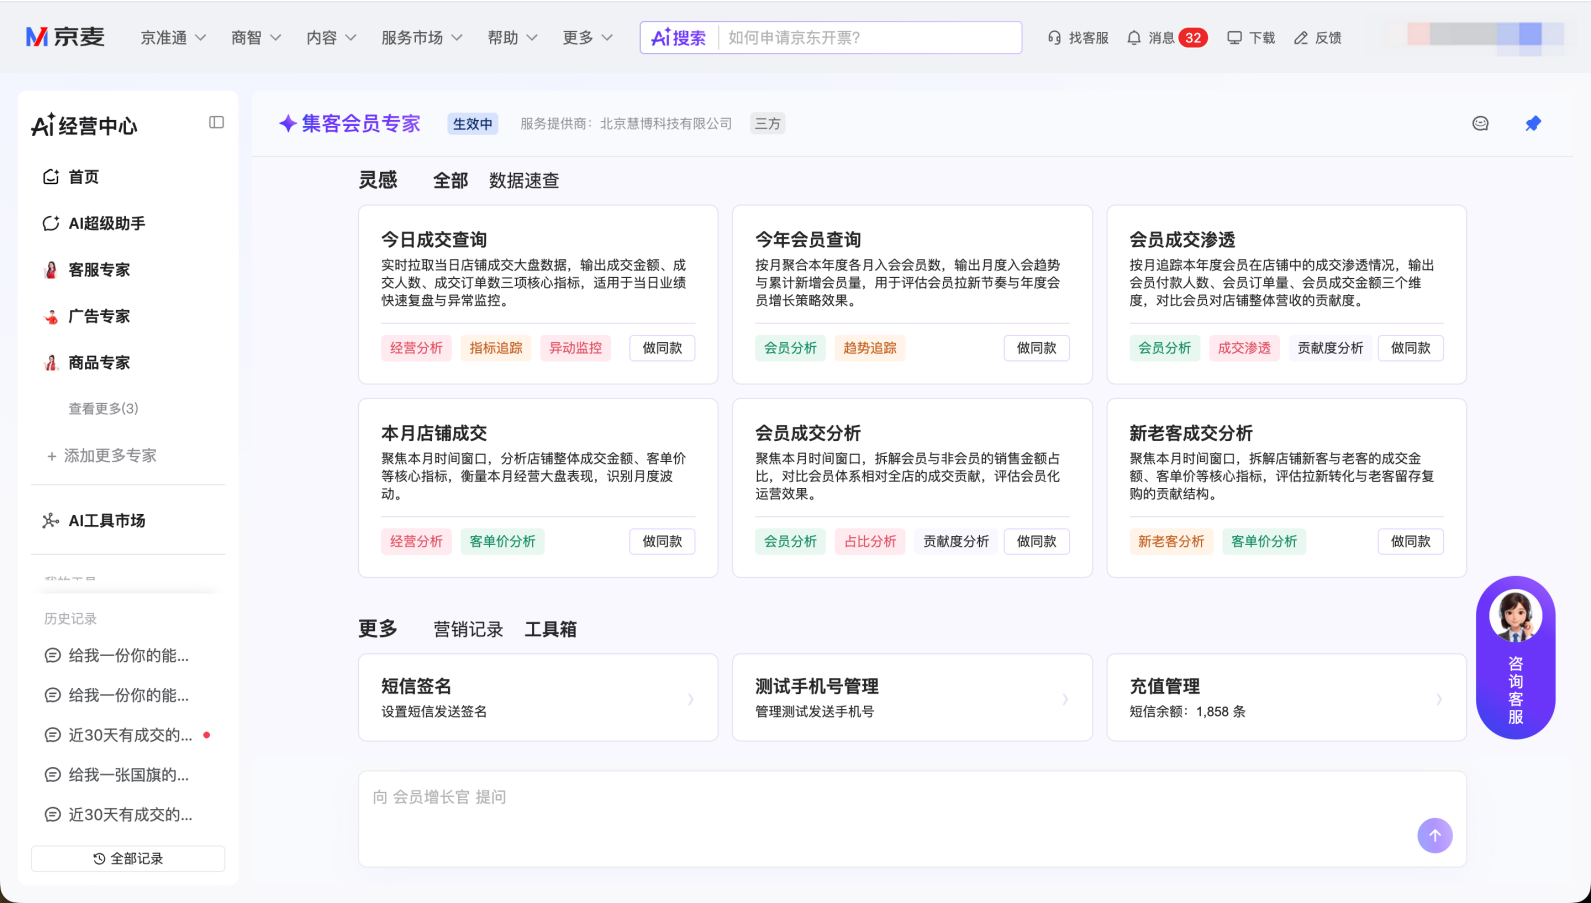Screen dimensions: 1591x903
Task: Click 全部记录 button in history
Action: 128,859
